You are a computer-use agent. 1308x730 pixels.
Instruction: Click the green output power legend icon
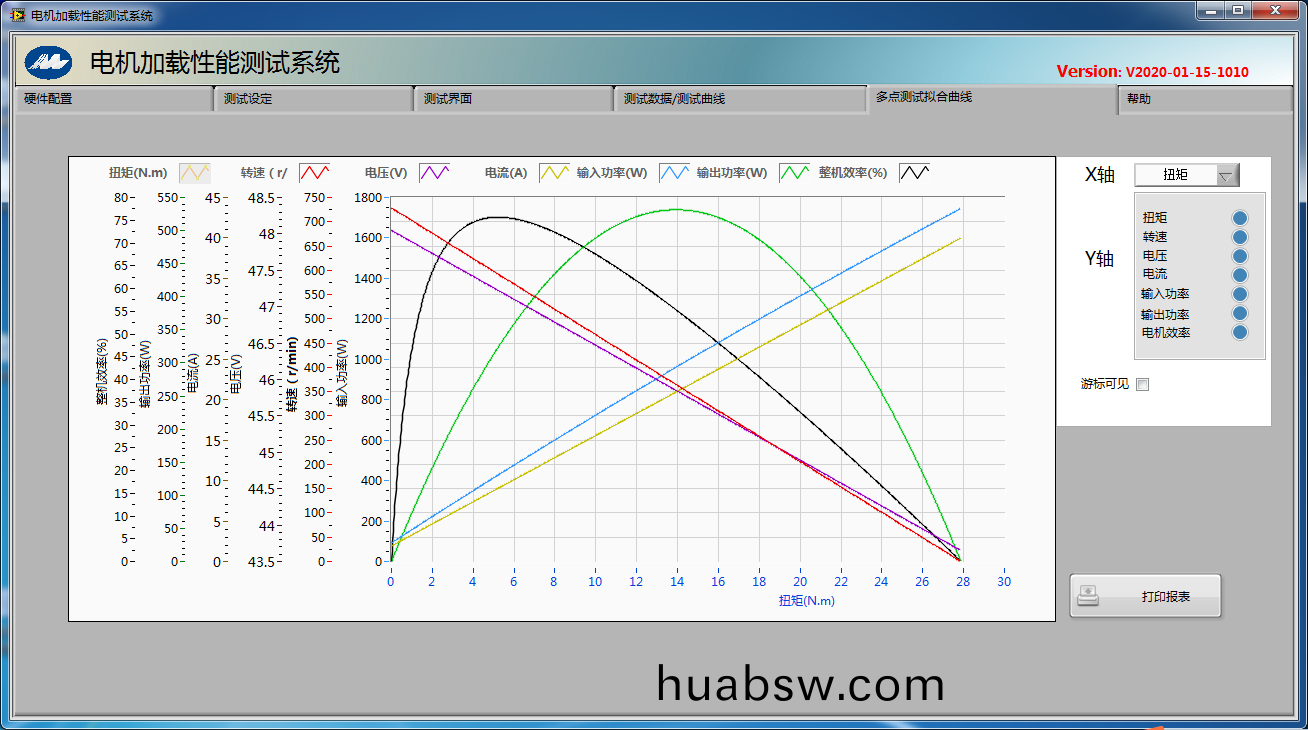coord(794,173)
